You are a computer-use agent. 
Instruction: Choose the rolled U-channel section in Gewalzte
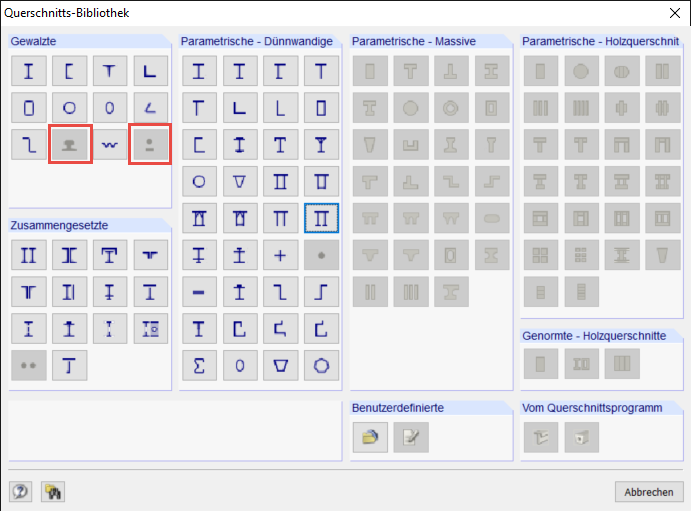coord(70,71)
